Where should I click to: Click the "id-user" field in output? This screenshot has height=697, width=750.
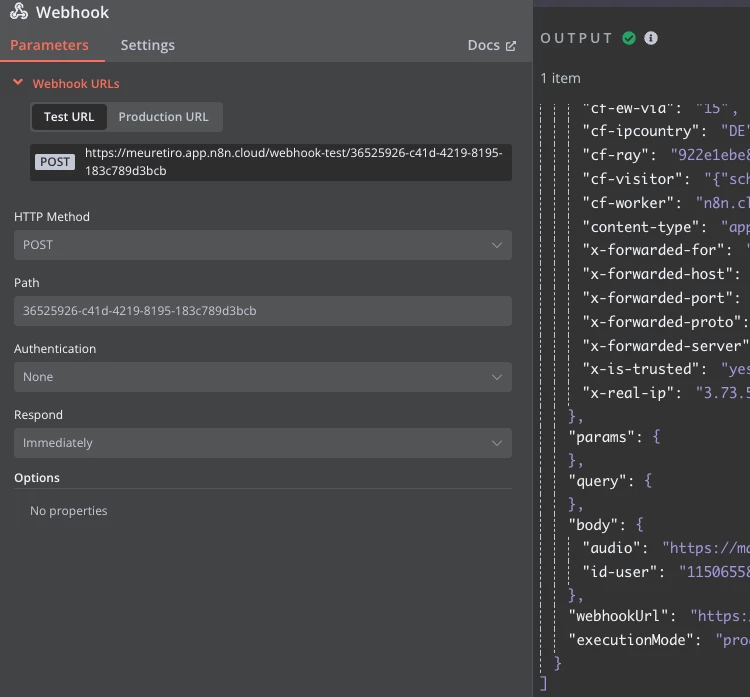616,571
